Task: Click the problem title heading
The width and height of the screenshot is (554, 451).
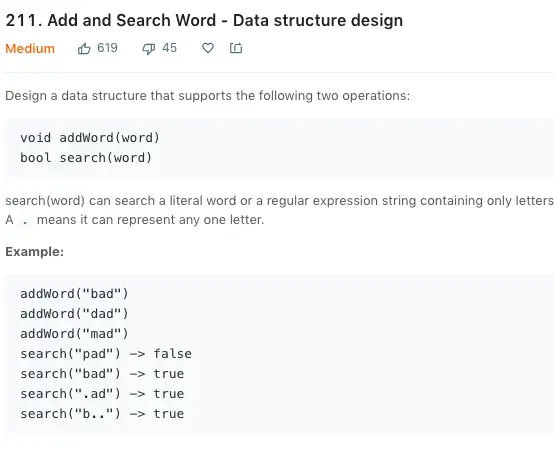Action: [204, 20]
